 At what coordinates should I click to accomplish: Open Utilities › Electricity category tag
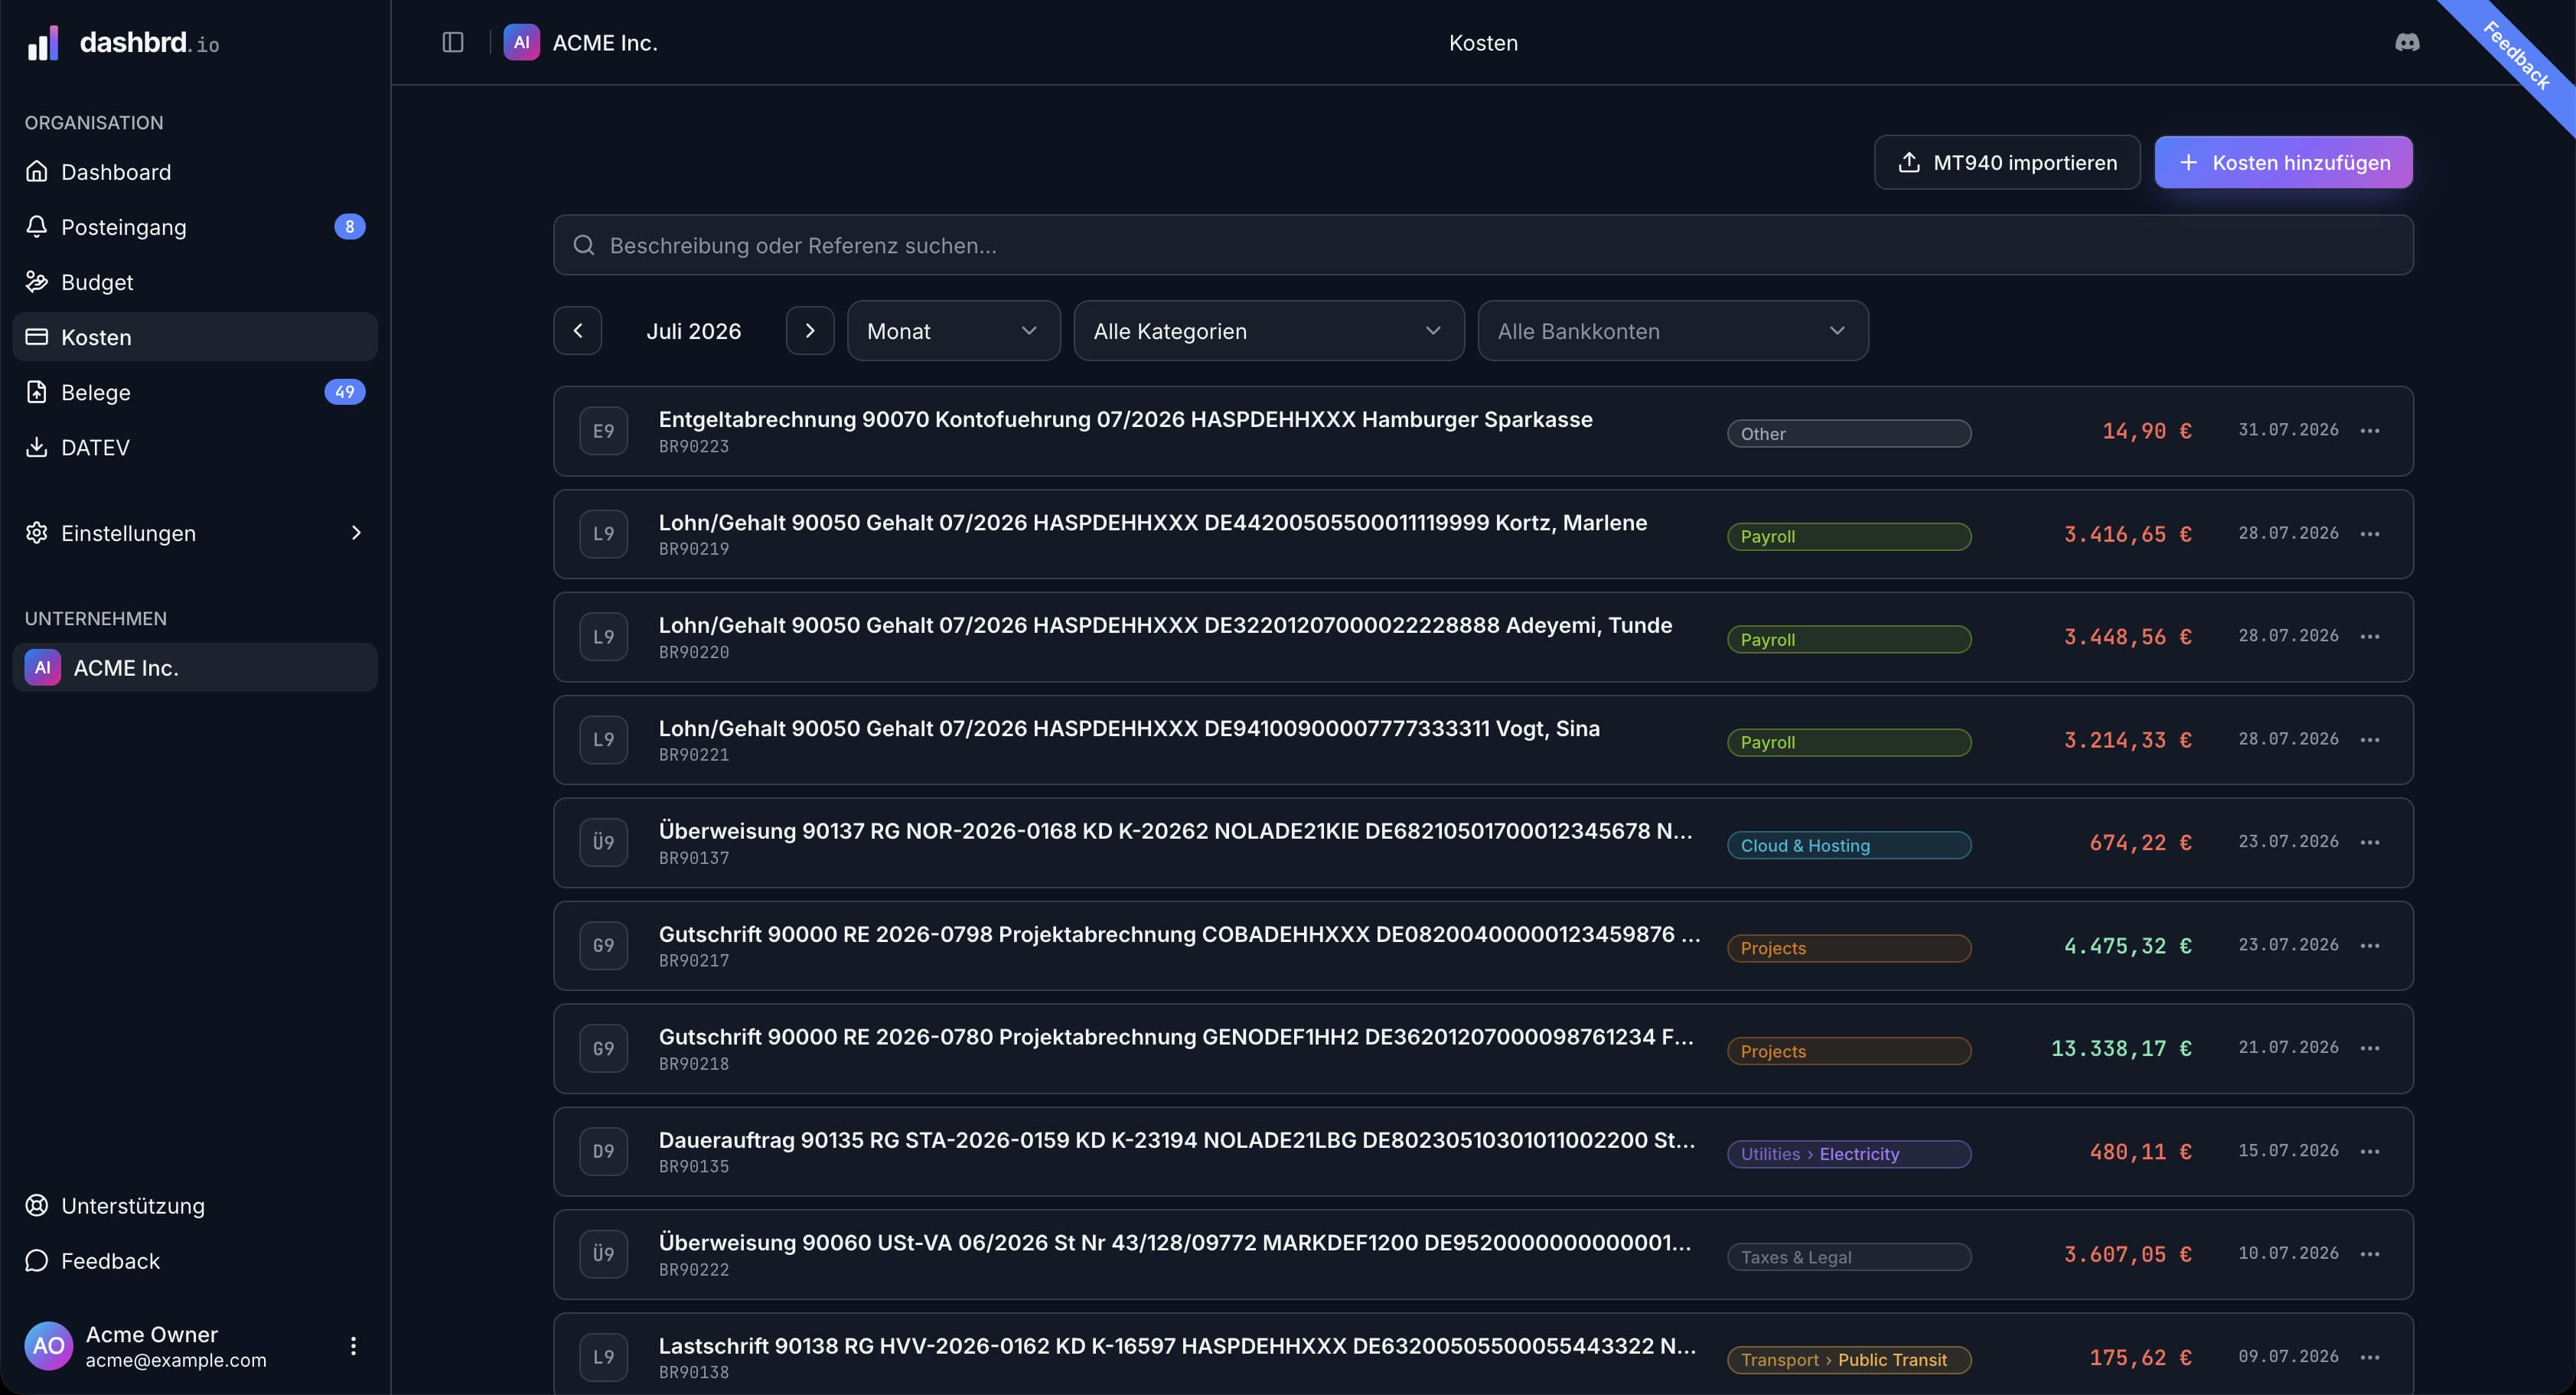1849,1154
